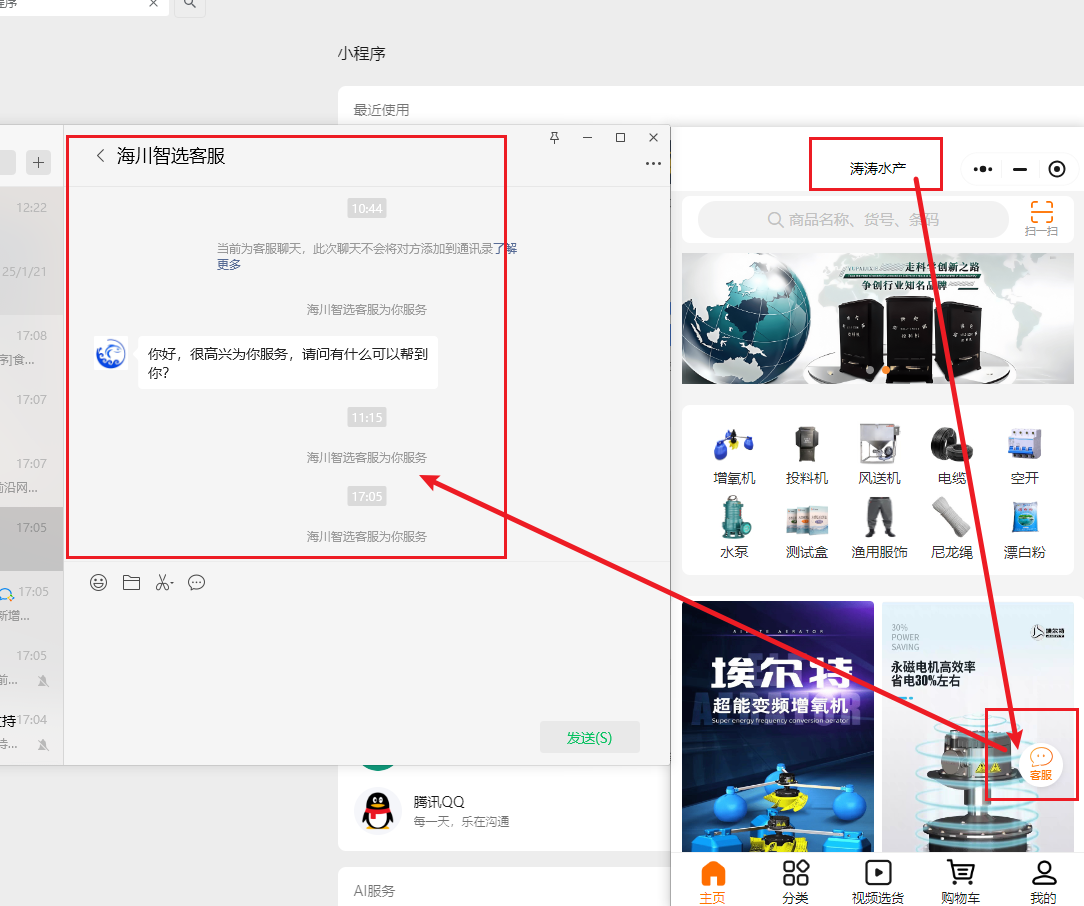
Task: Switch to 主页 tab
Action: (713, 883)
